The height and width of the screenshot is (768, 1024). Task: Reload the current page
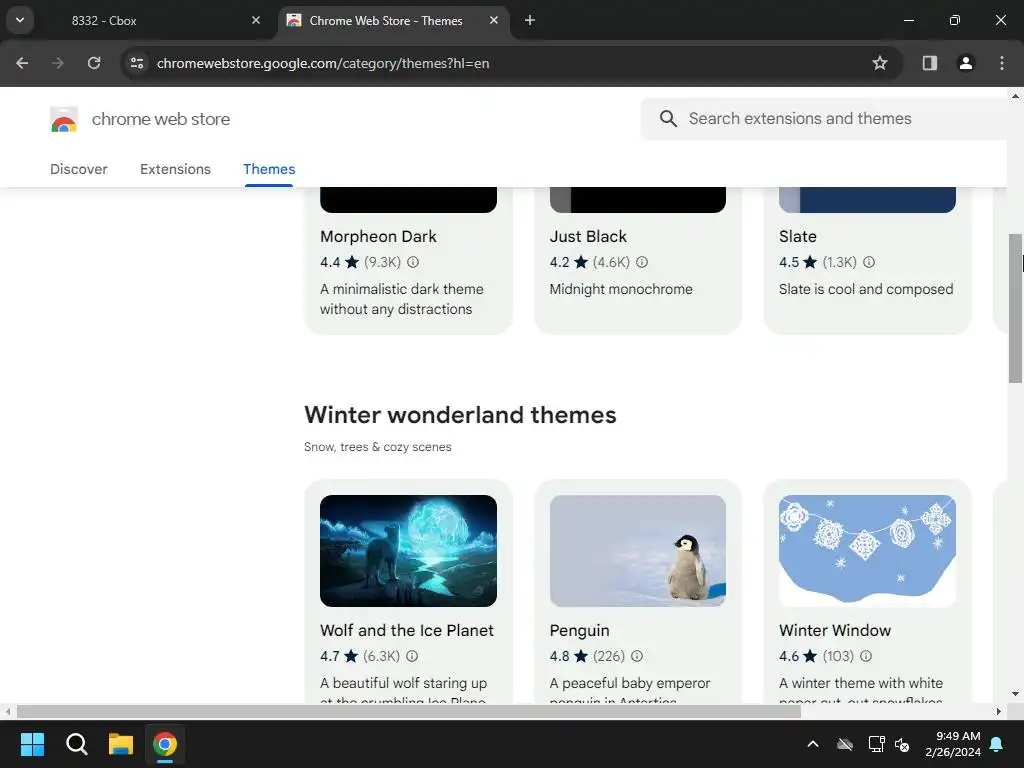94,63
